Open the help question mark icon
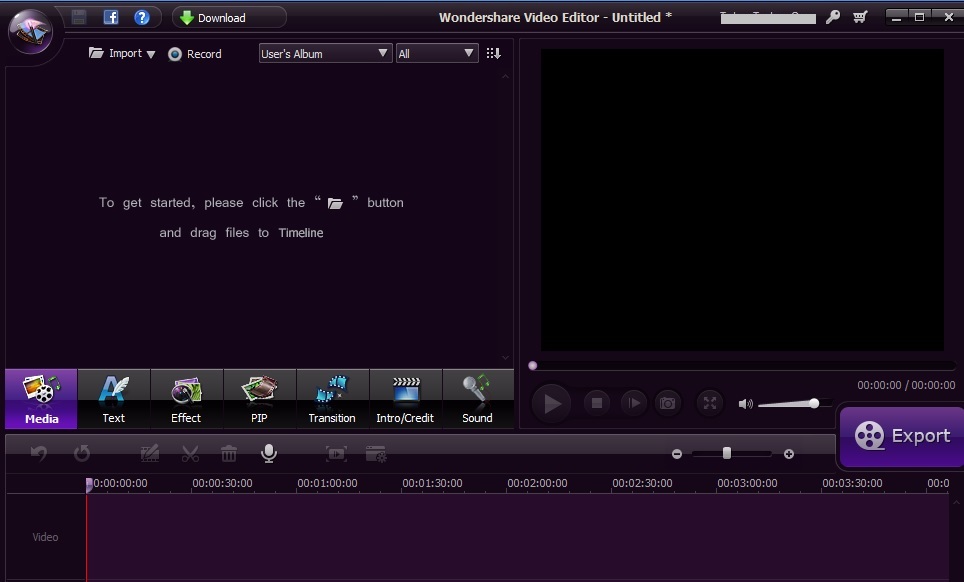The height and width of the screenshot is (582, 964). (x=142, y=17)
